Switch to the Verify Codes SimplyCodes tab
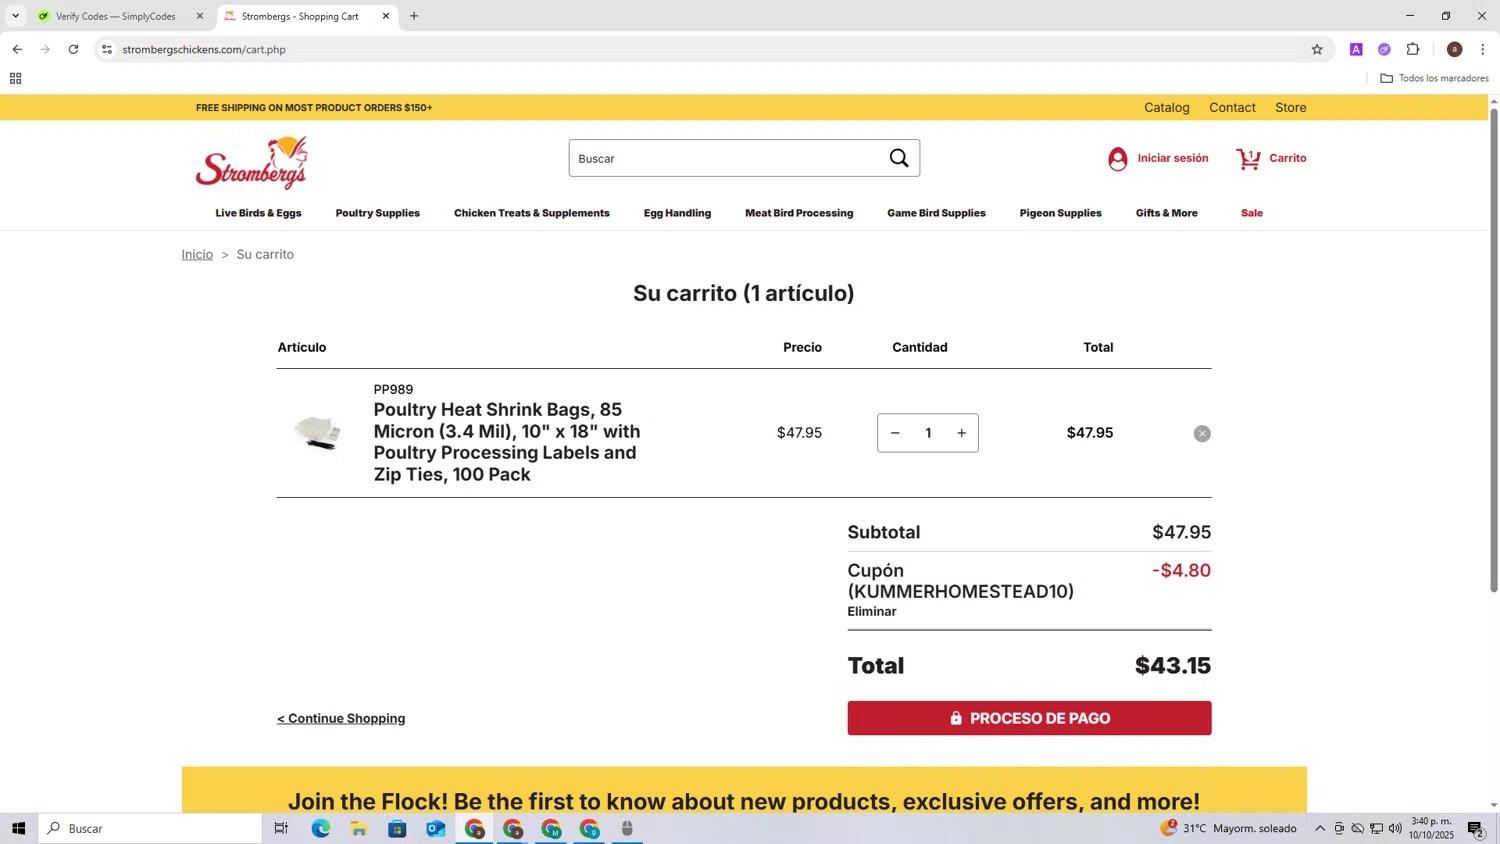The height and width of the screenshot is (844, 1500). click(x=116, y=16)
